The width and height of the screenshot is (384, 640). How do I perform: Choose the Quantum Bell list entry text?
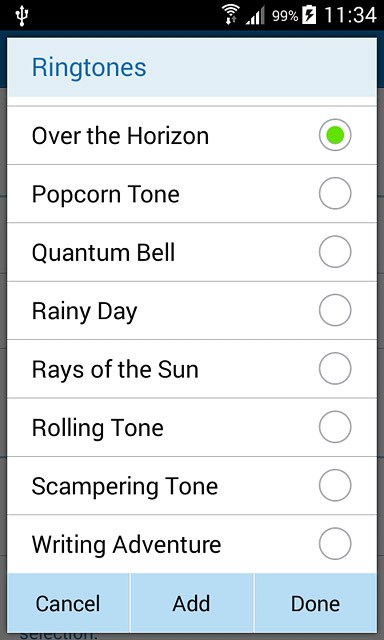click(104, 253)
